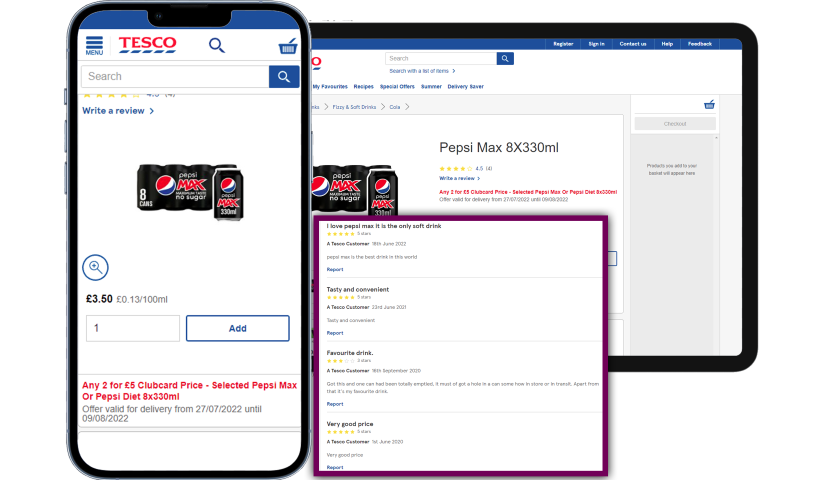Image resolution: width=823 pixels, height=480 pixels.
Task: Click the 'Tasty and convenient' review heading
Action: click(x=358, y=290)
